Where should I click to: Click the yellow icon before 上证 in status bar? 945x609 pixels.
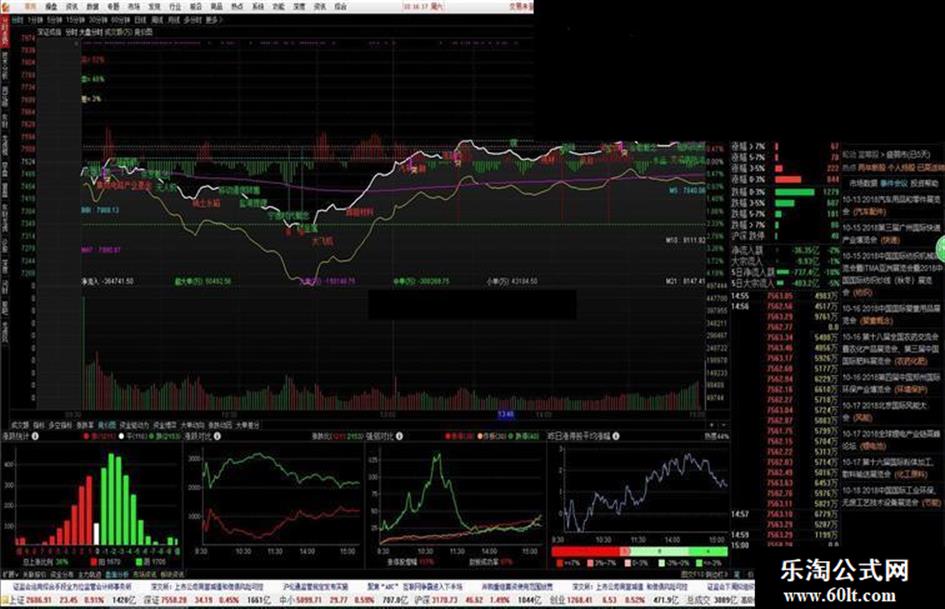point(5,600)
